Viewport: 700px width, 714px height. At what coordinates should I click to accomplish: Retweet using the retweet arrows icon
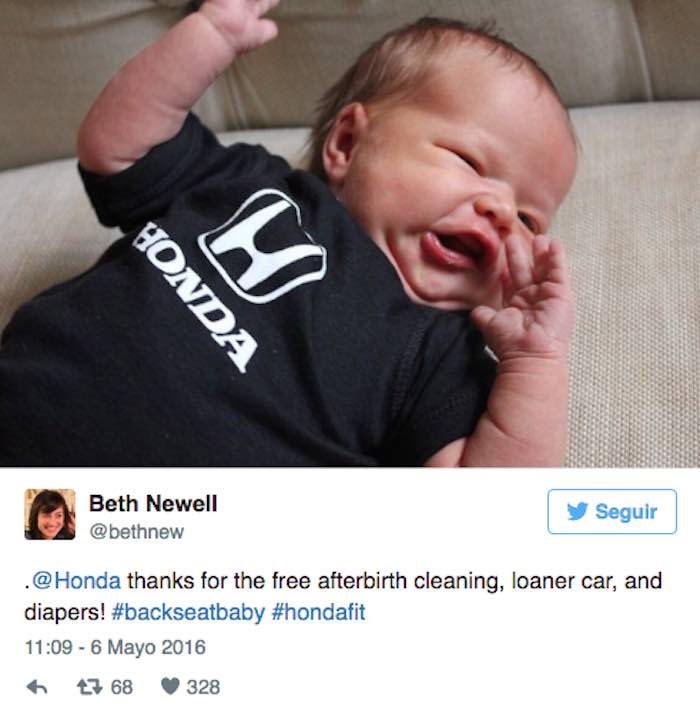(x=89, y=687)
